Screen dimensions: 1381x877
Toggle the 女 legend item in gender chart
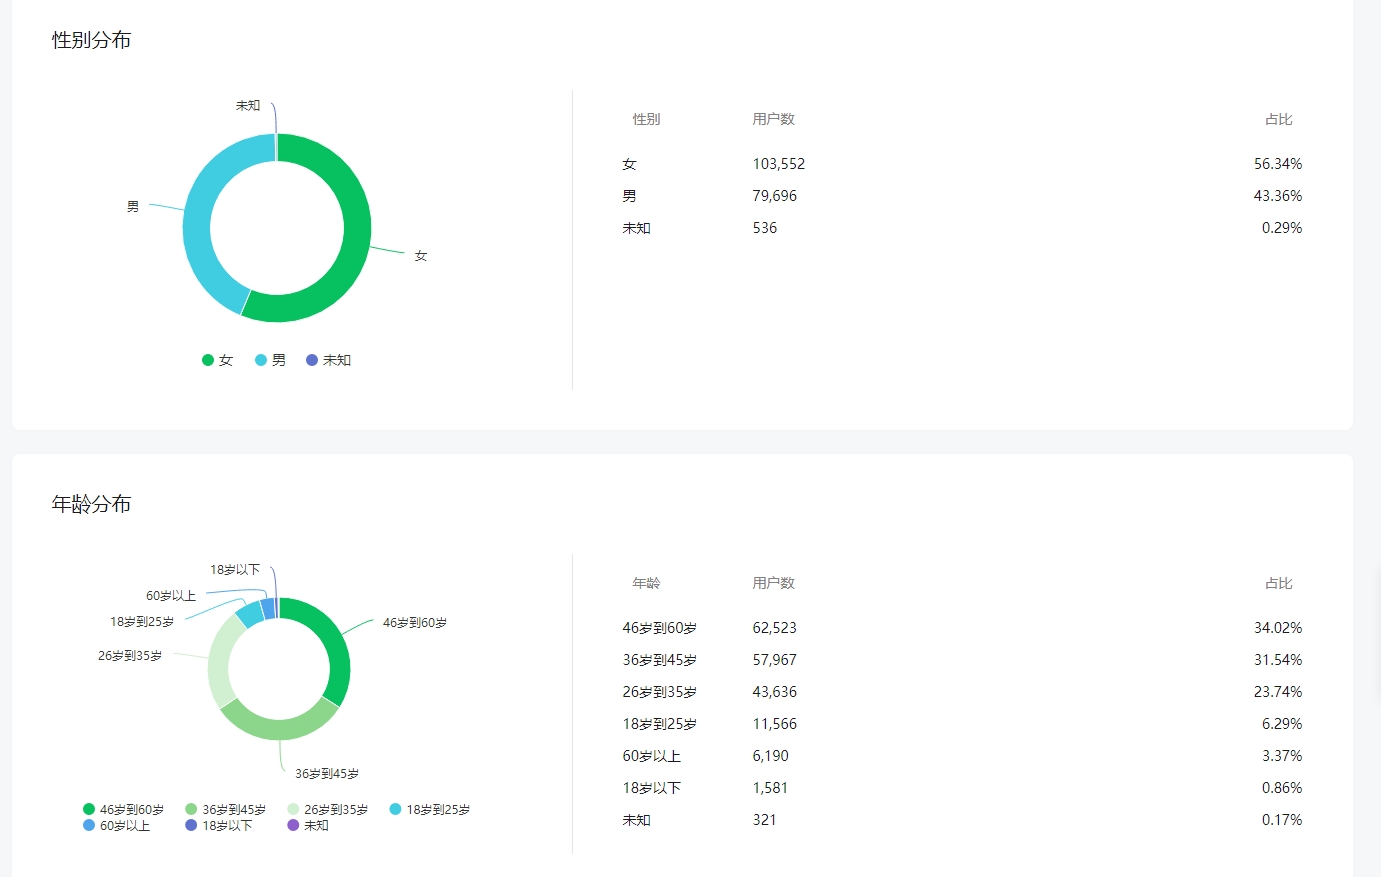217,360
